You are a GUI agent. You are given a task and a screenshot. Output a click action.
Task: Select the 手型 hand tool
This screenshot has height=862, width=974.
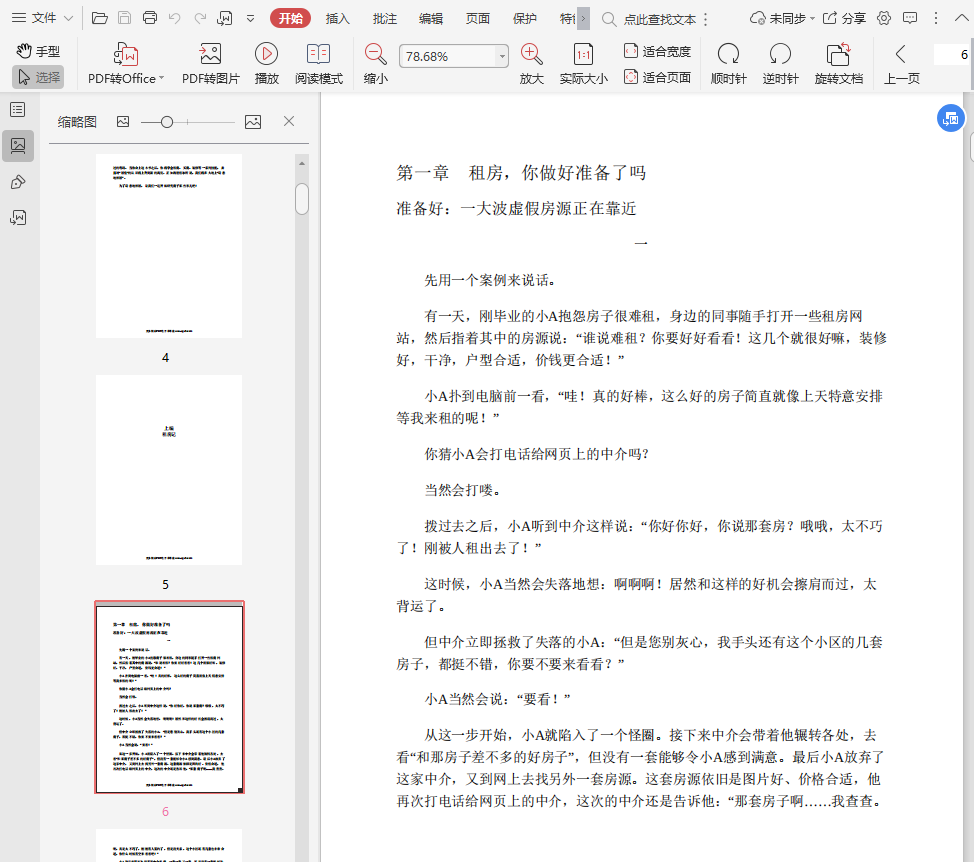(38, 51)
